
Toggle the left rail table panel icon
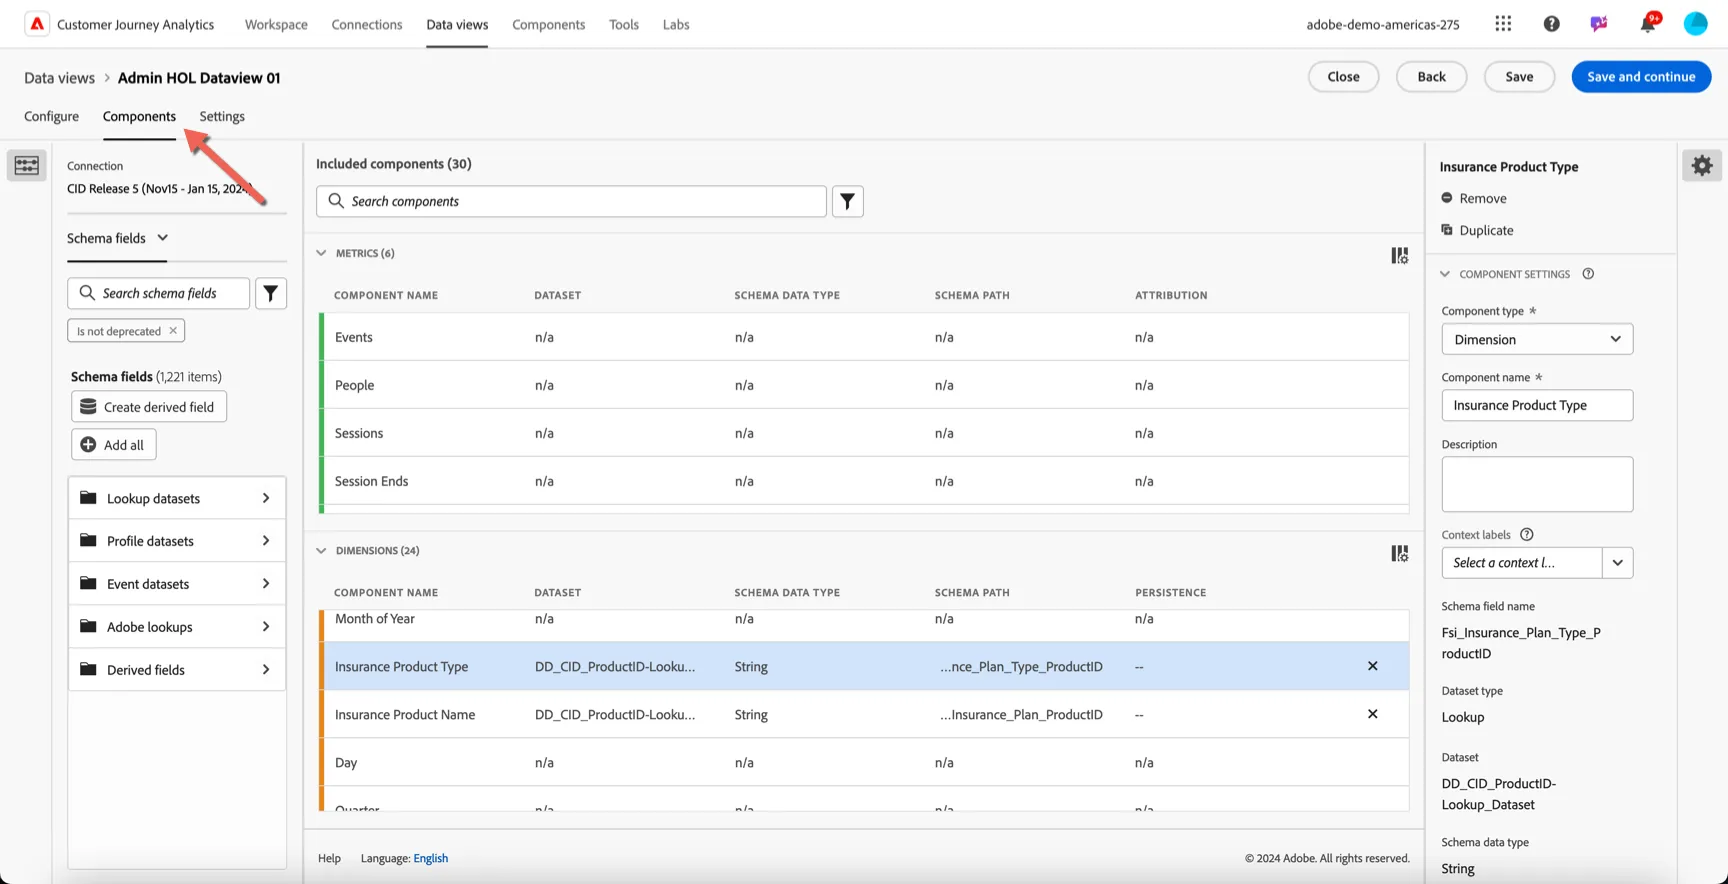27,165
